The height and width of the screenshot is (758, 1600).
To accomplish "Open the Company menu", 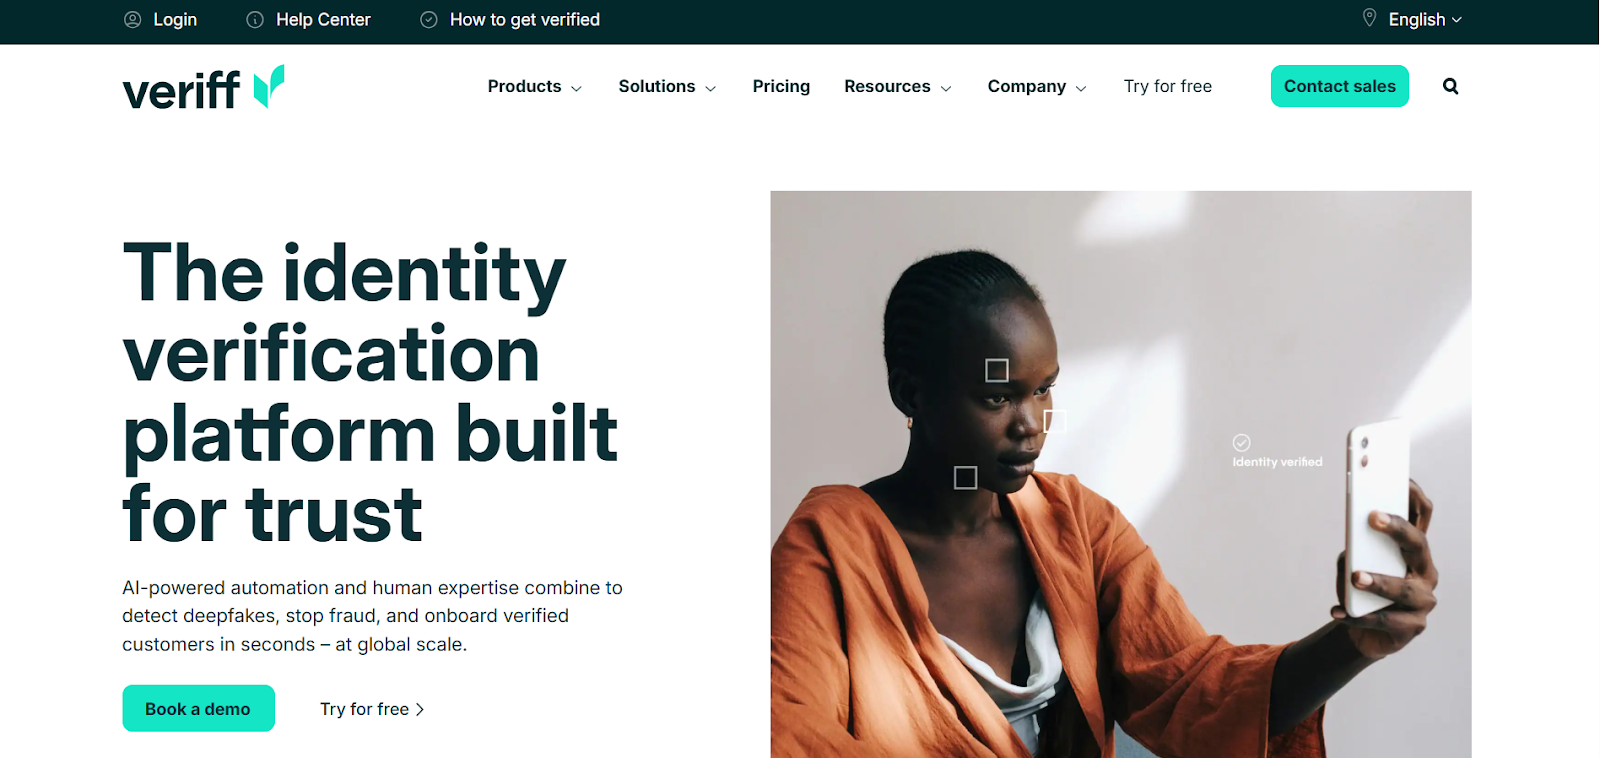I will (x=1037, y=87).
